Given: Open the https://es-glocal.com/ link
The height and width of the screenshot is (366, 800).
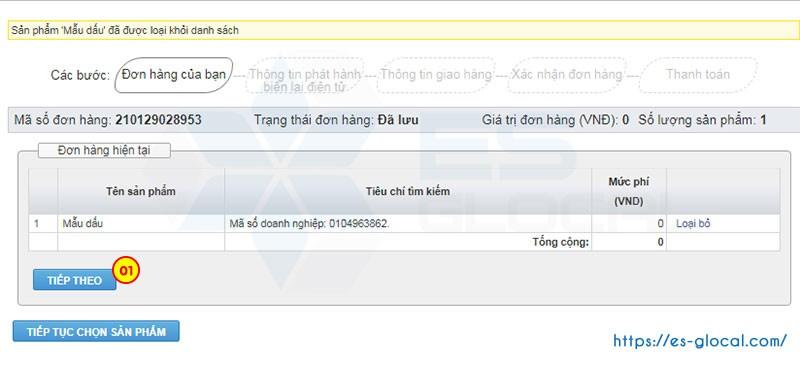Looking at the screenshot, I should coord(699,341).
